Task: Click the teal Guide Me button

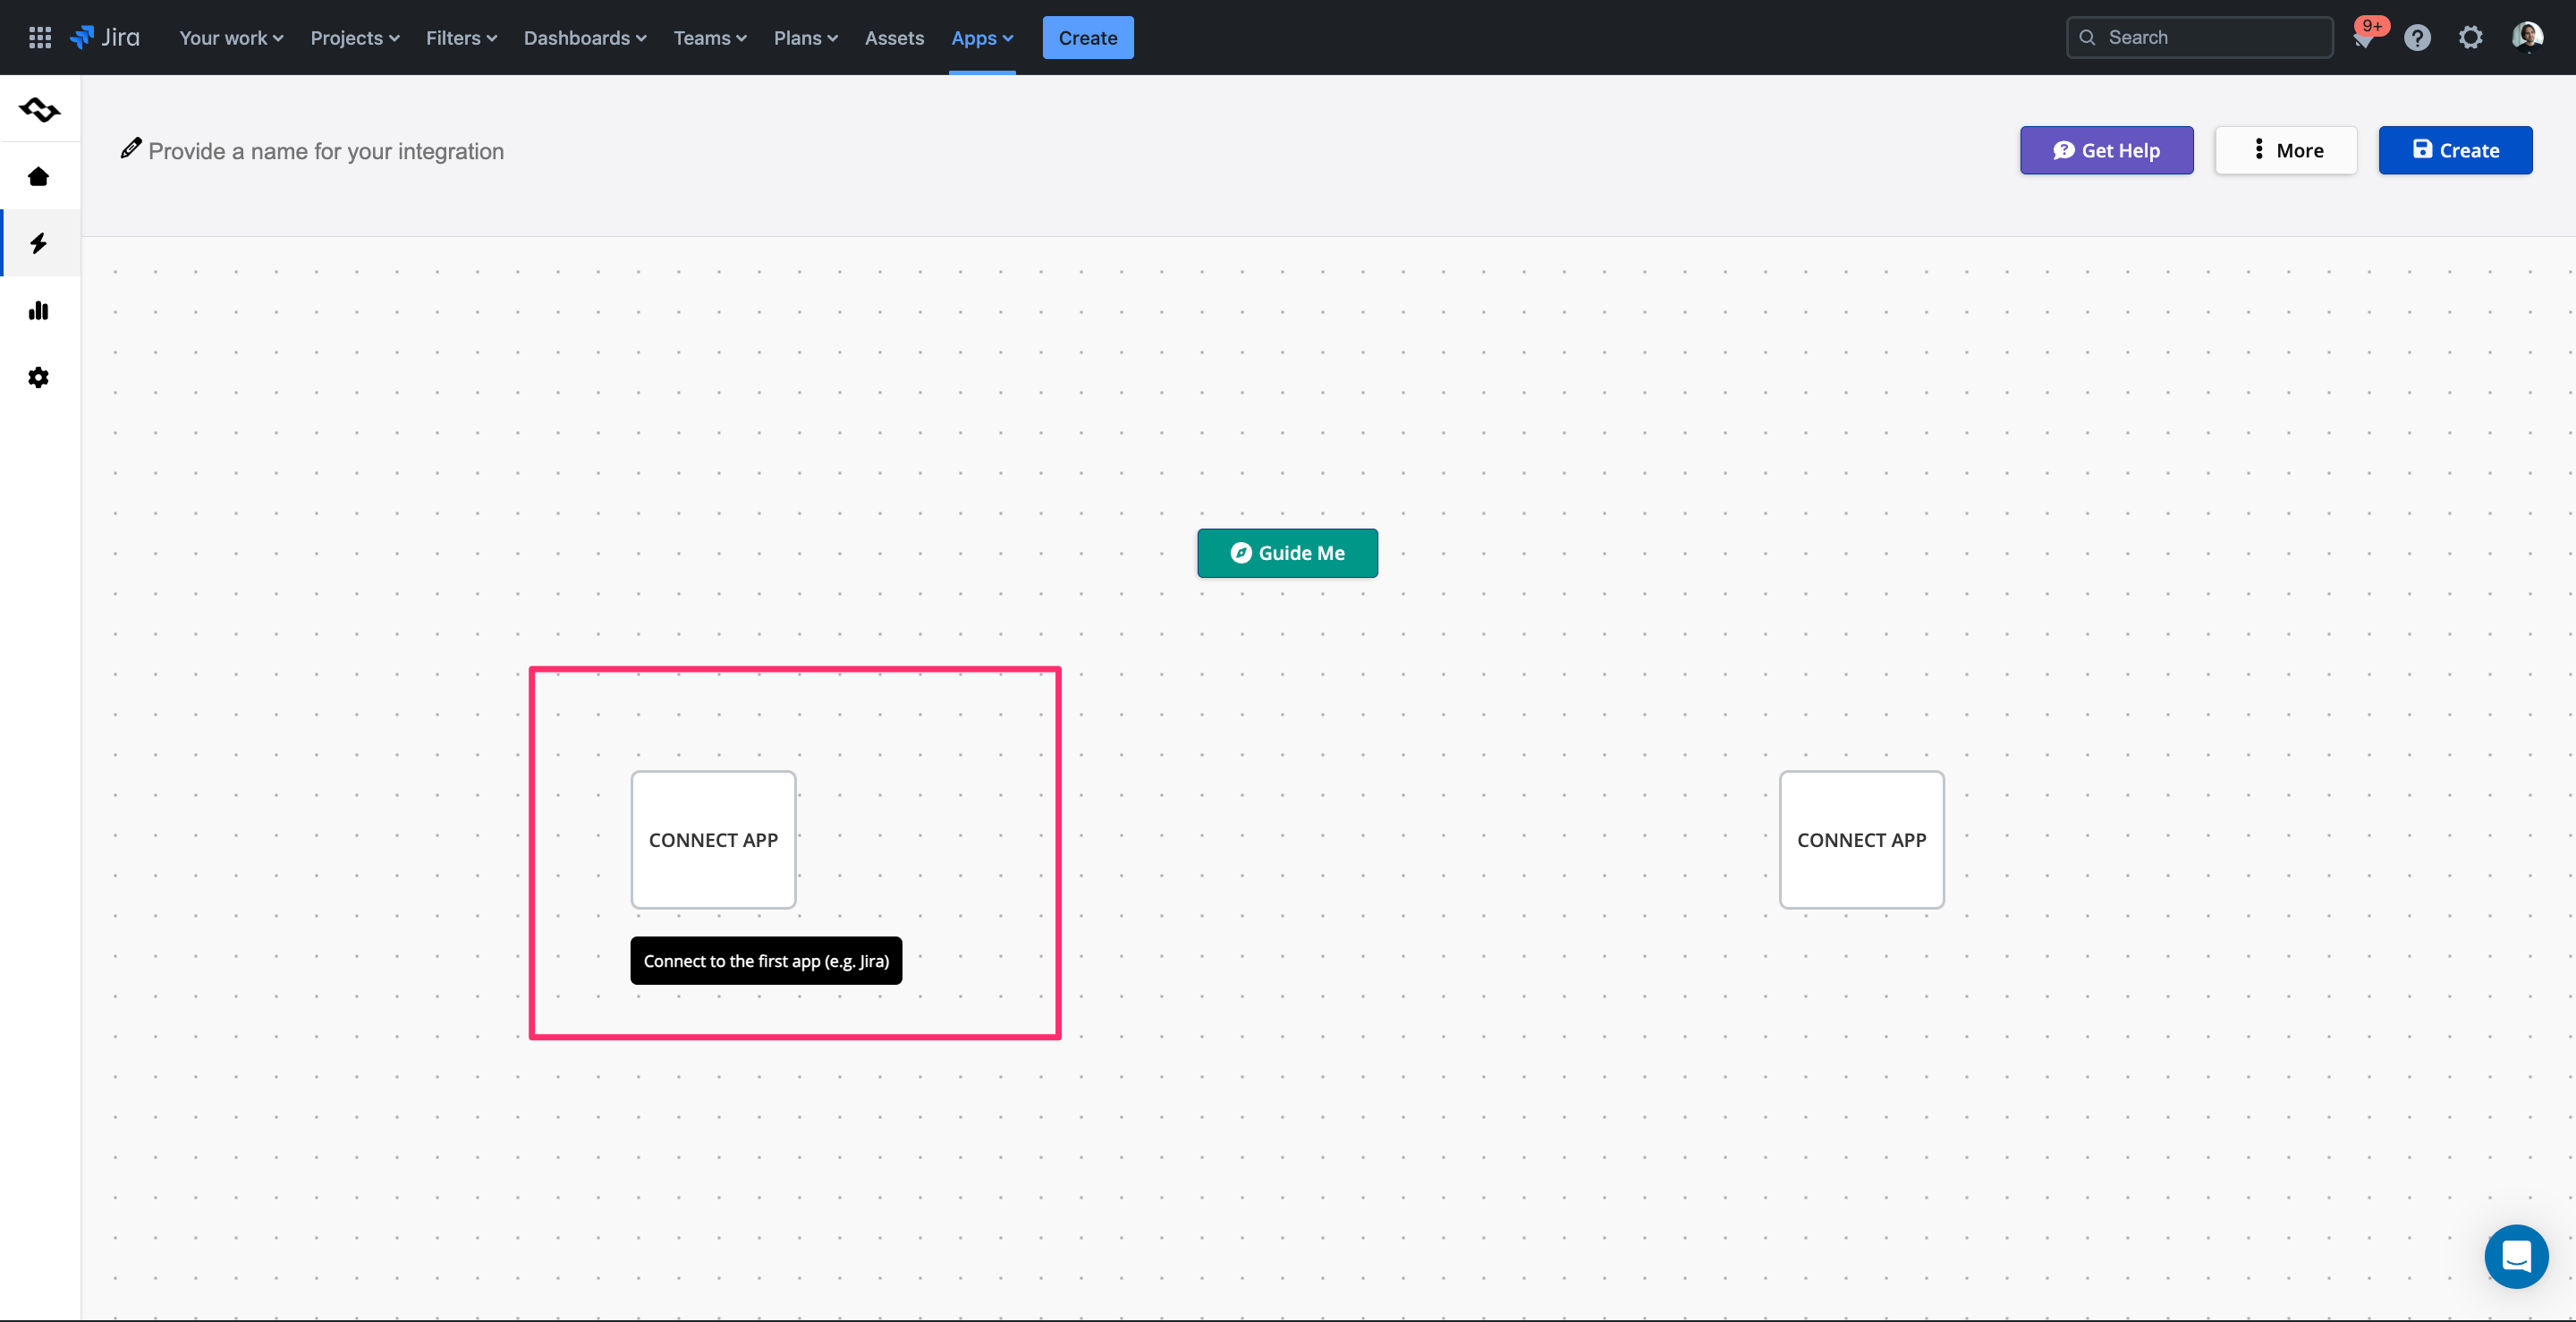Action: [x=1287, y=553]
